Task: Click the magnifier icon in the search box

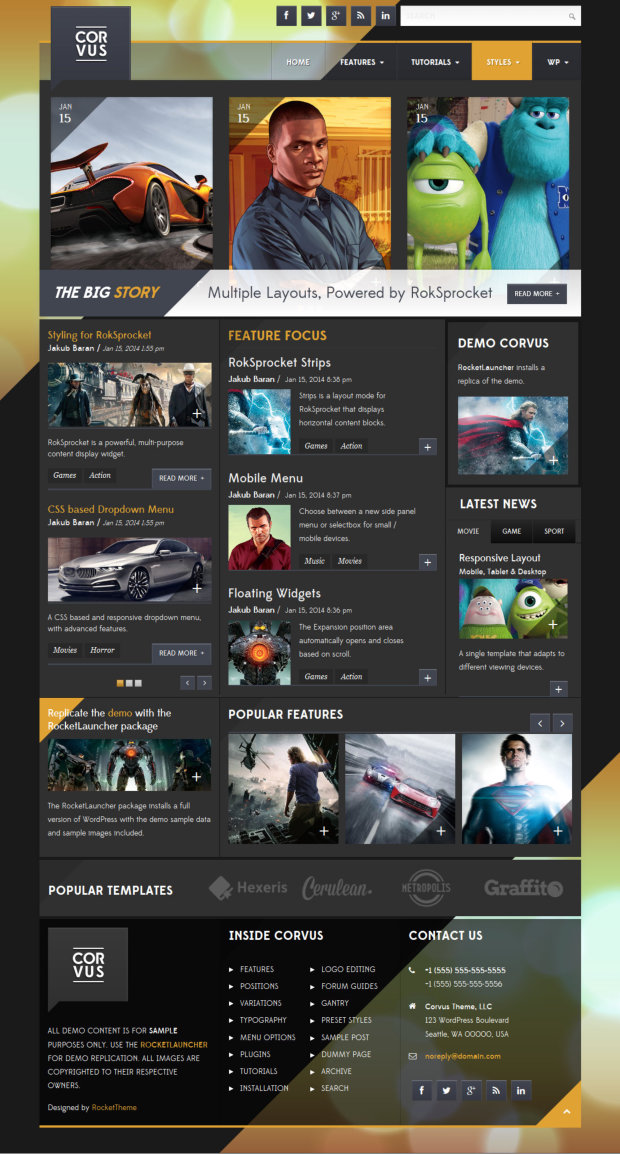Action: 572,16
